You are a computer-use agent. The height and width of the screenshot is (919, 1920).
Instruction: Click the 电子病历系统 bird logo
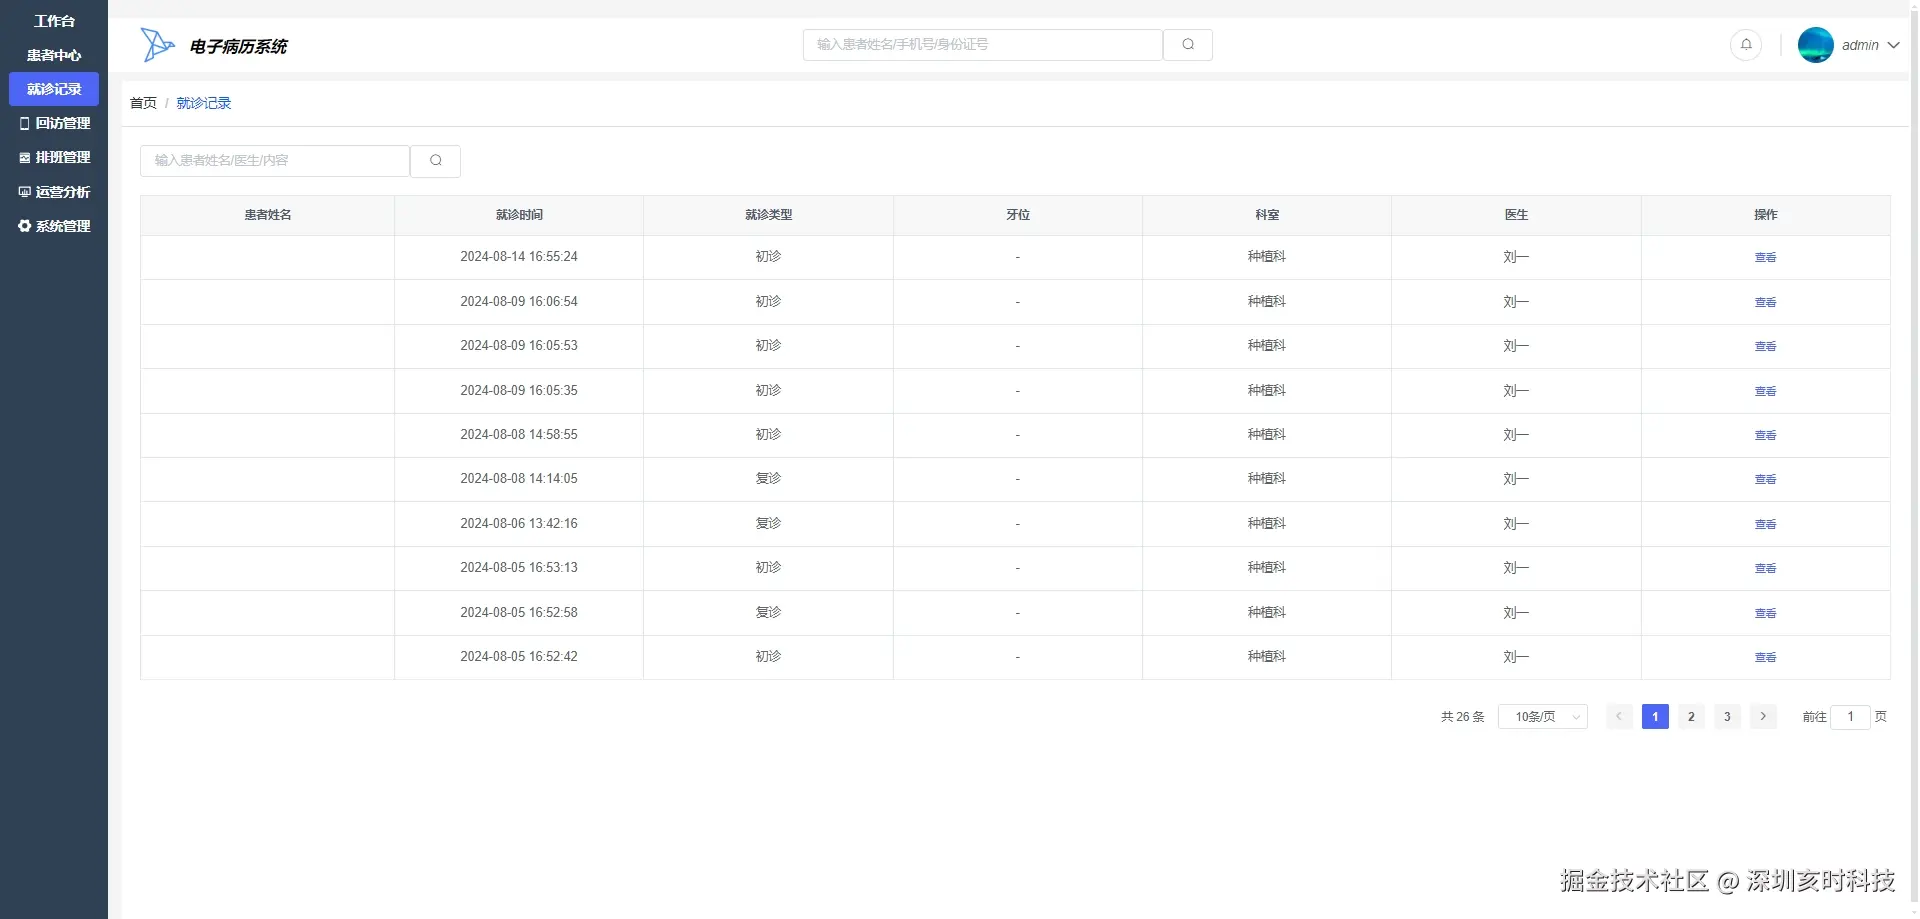click(157, 45)
